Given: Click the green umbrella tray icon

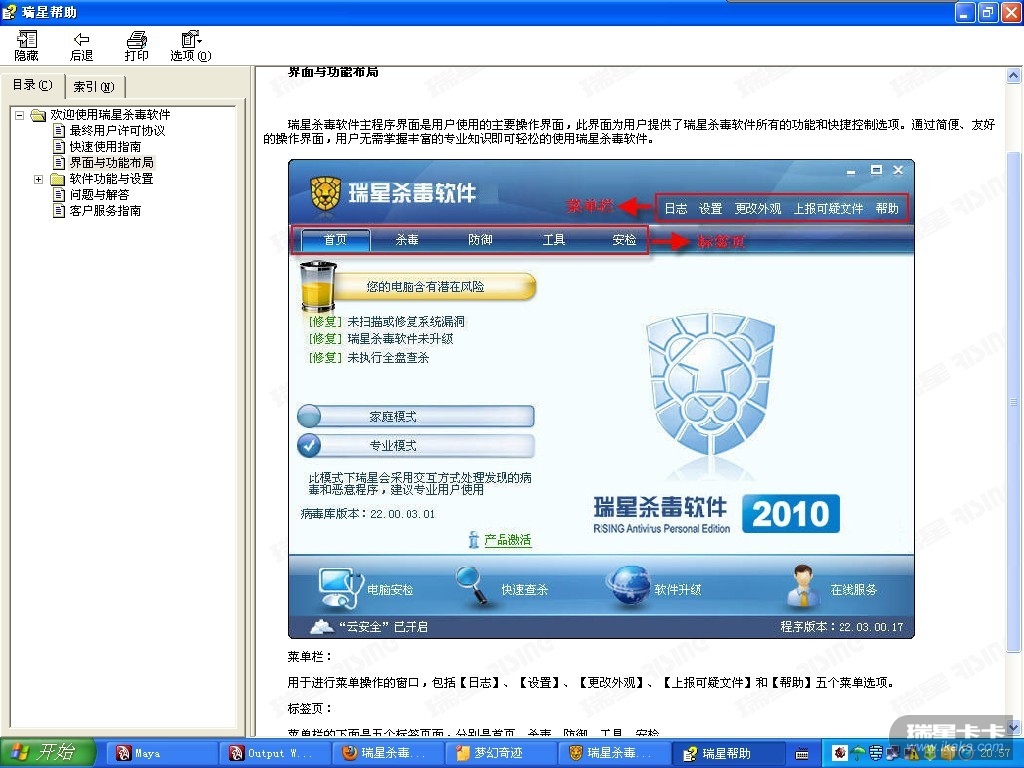Looking at the screenshot, I should pos(858,754).
